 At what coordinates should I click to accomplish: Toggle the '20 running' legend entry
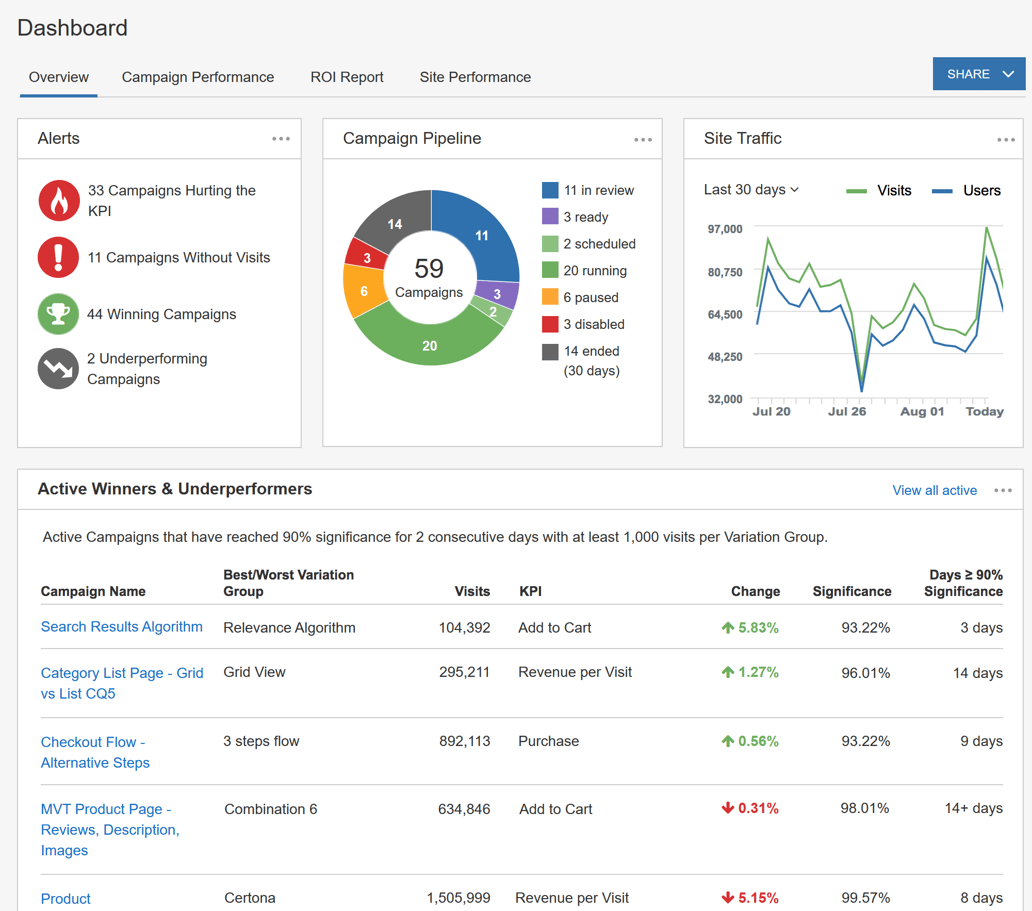coord(597,270)
